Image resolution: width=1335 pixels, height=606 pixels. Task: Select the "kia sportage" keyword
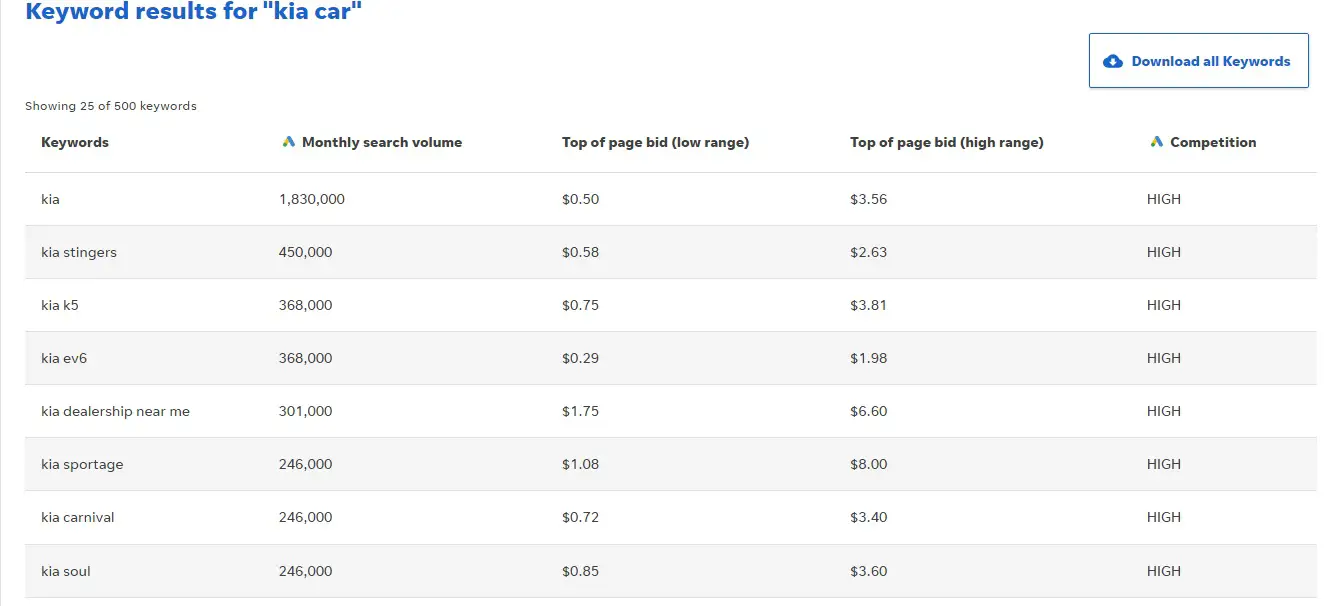click(82, 464)
